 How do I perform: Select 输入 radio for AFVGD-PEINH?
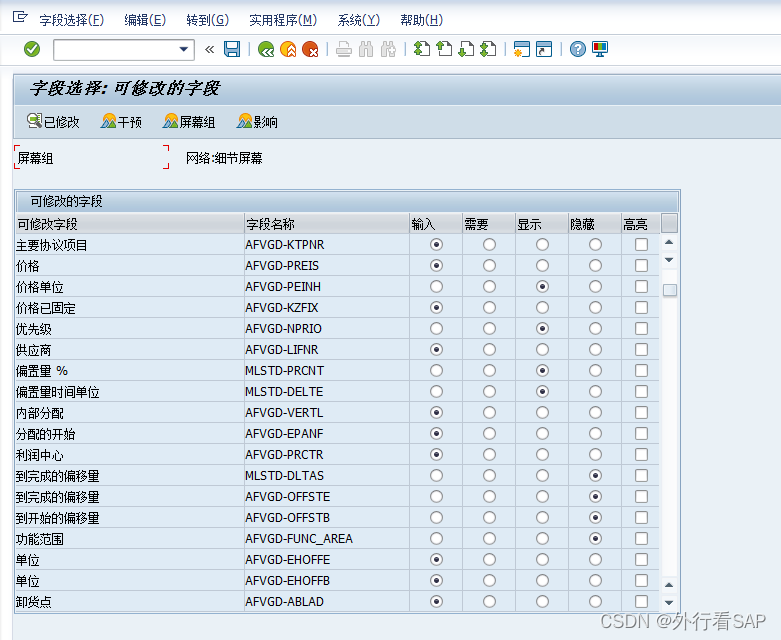[x=436, y=286]
